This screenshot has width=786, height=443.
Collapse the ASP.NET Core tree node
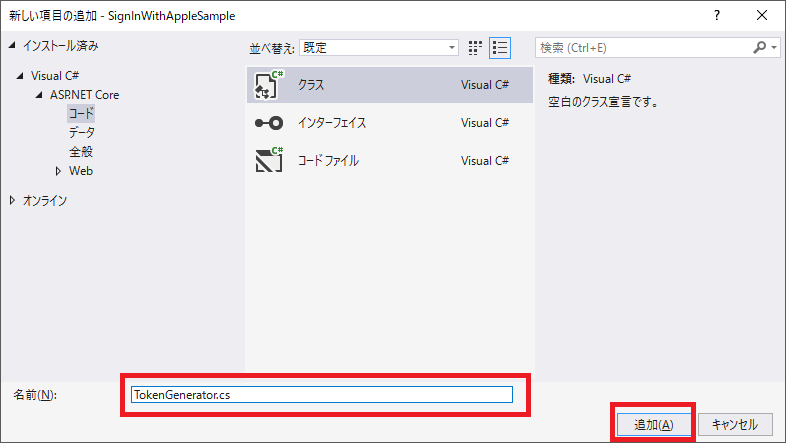pyautogui.click(x=39, y=95)
